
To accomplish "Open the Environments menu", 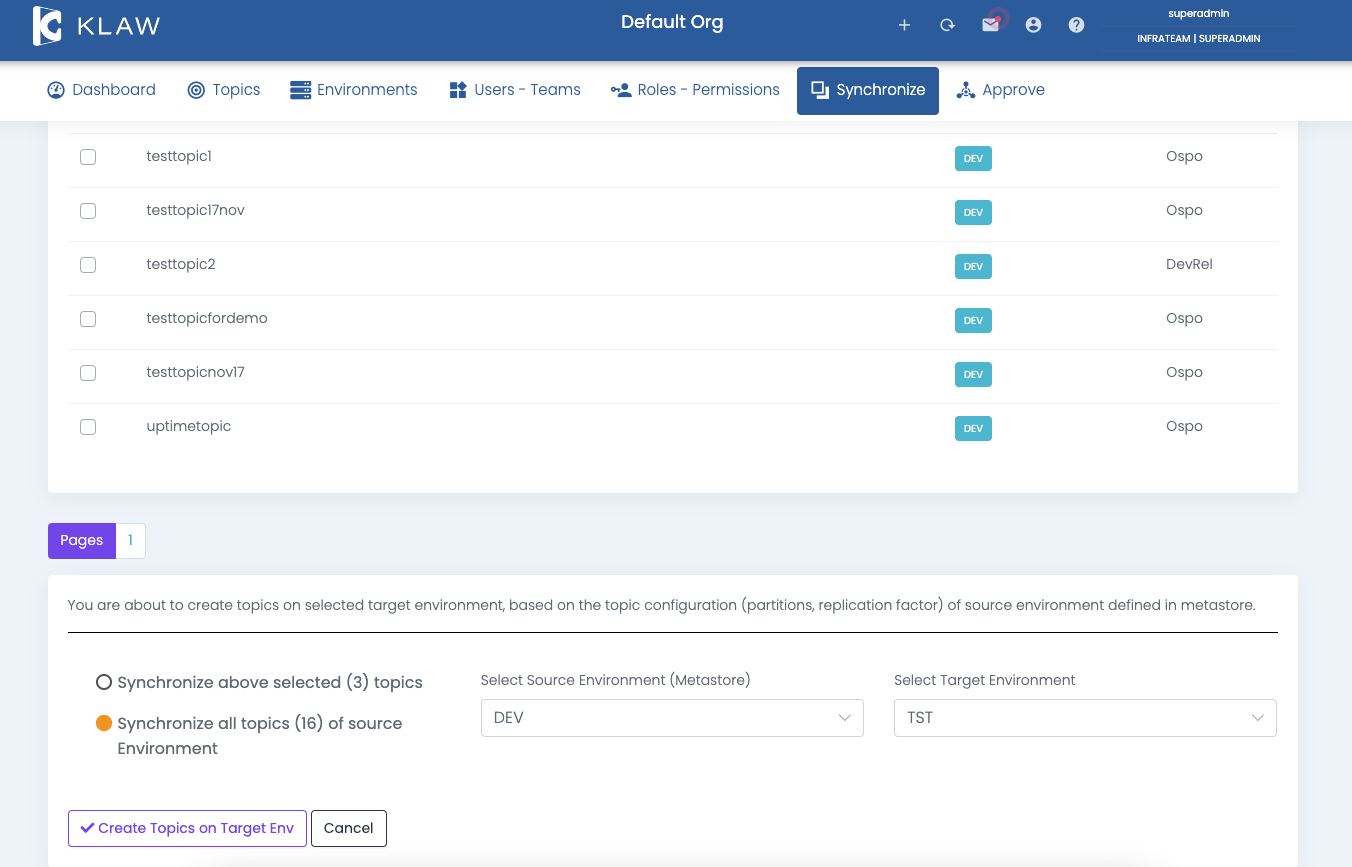I will 354,90.
